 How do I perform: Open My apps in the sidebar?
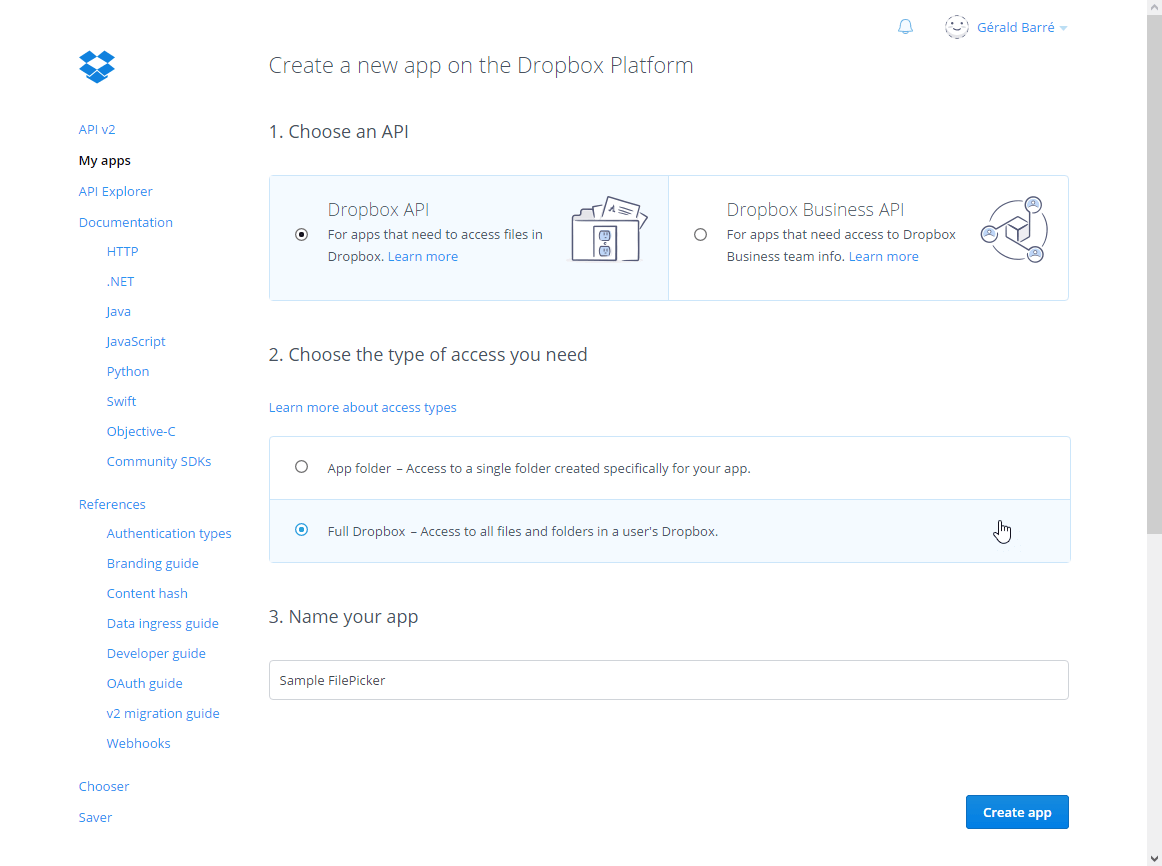104,160
